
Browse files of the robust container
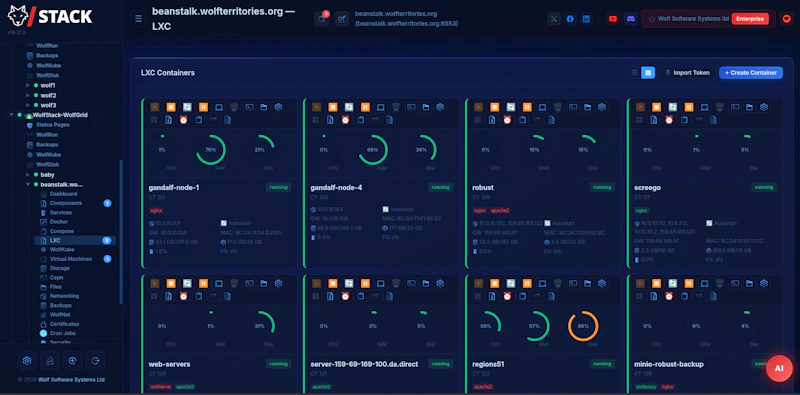(588, 107)
